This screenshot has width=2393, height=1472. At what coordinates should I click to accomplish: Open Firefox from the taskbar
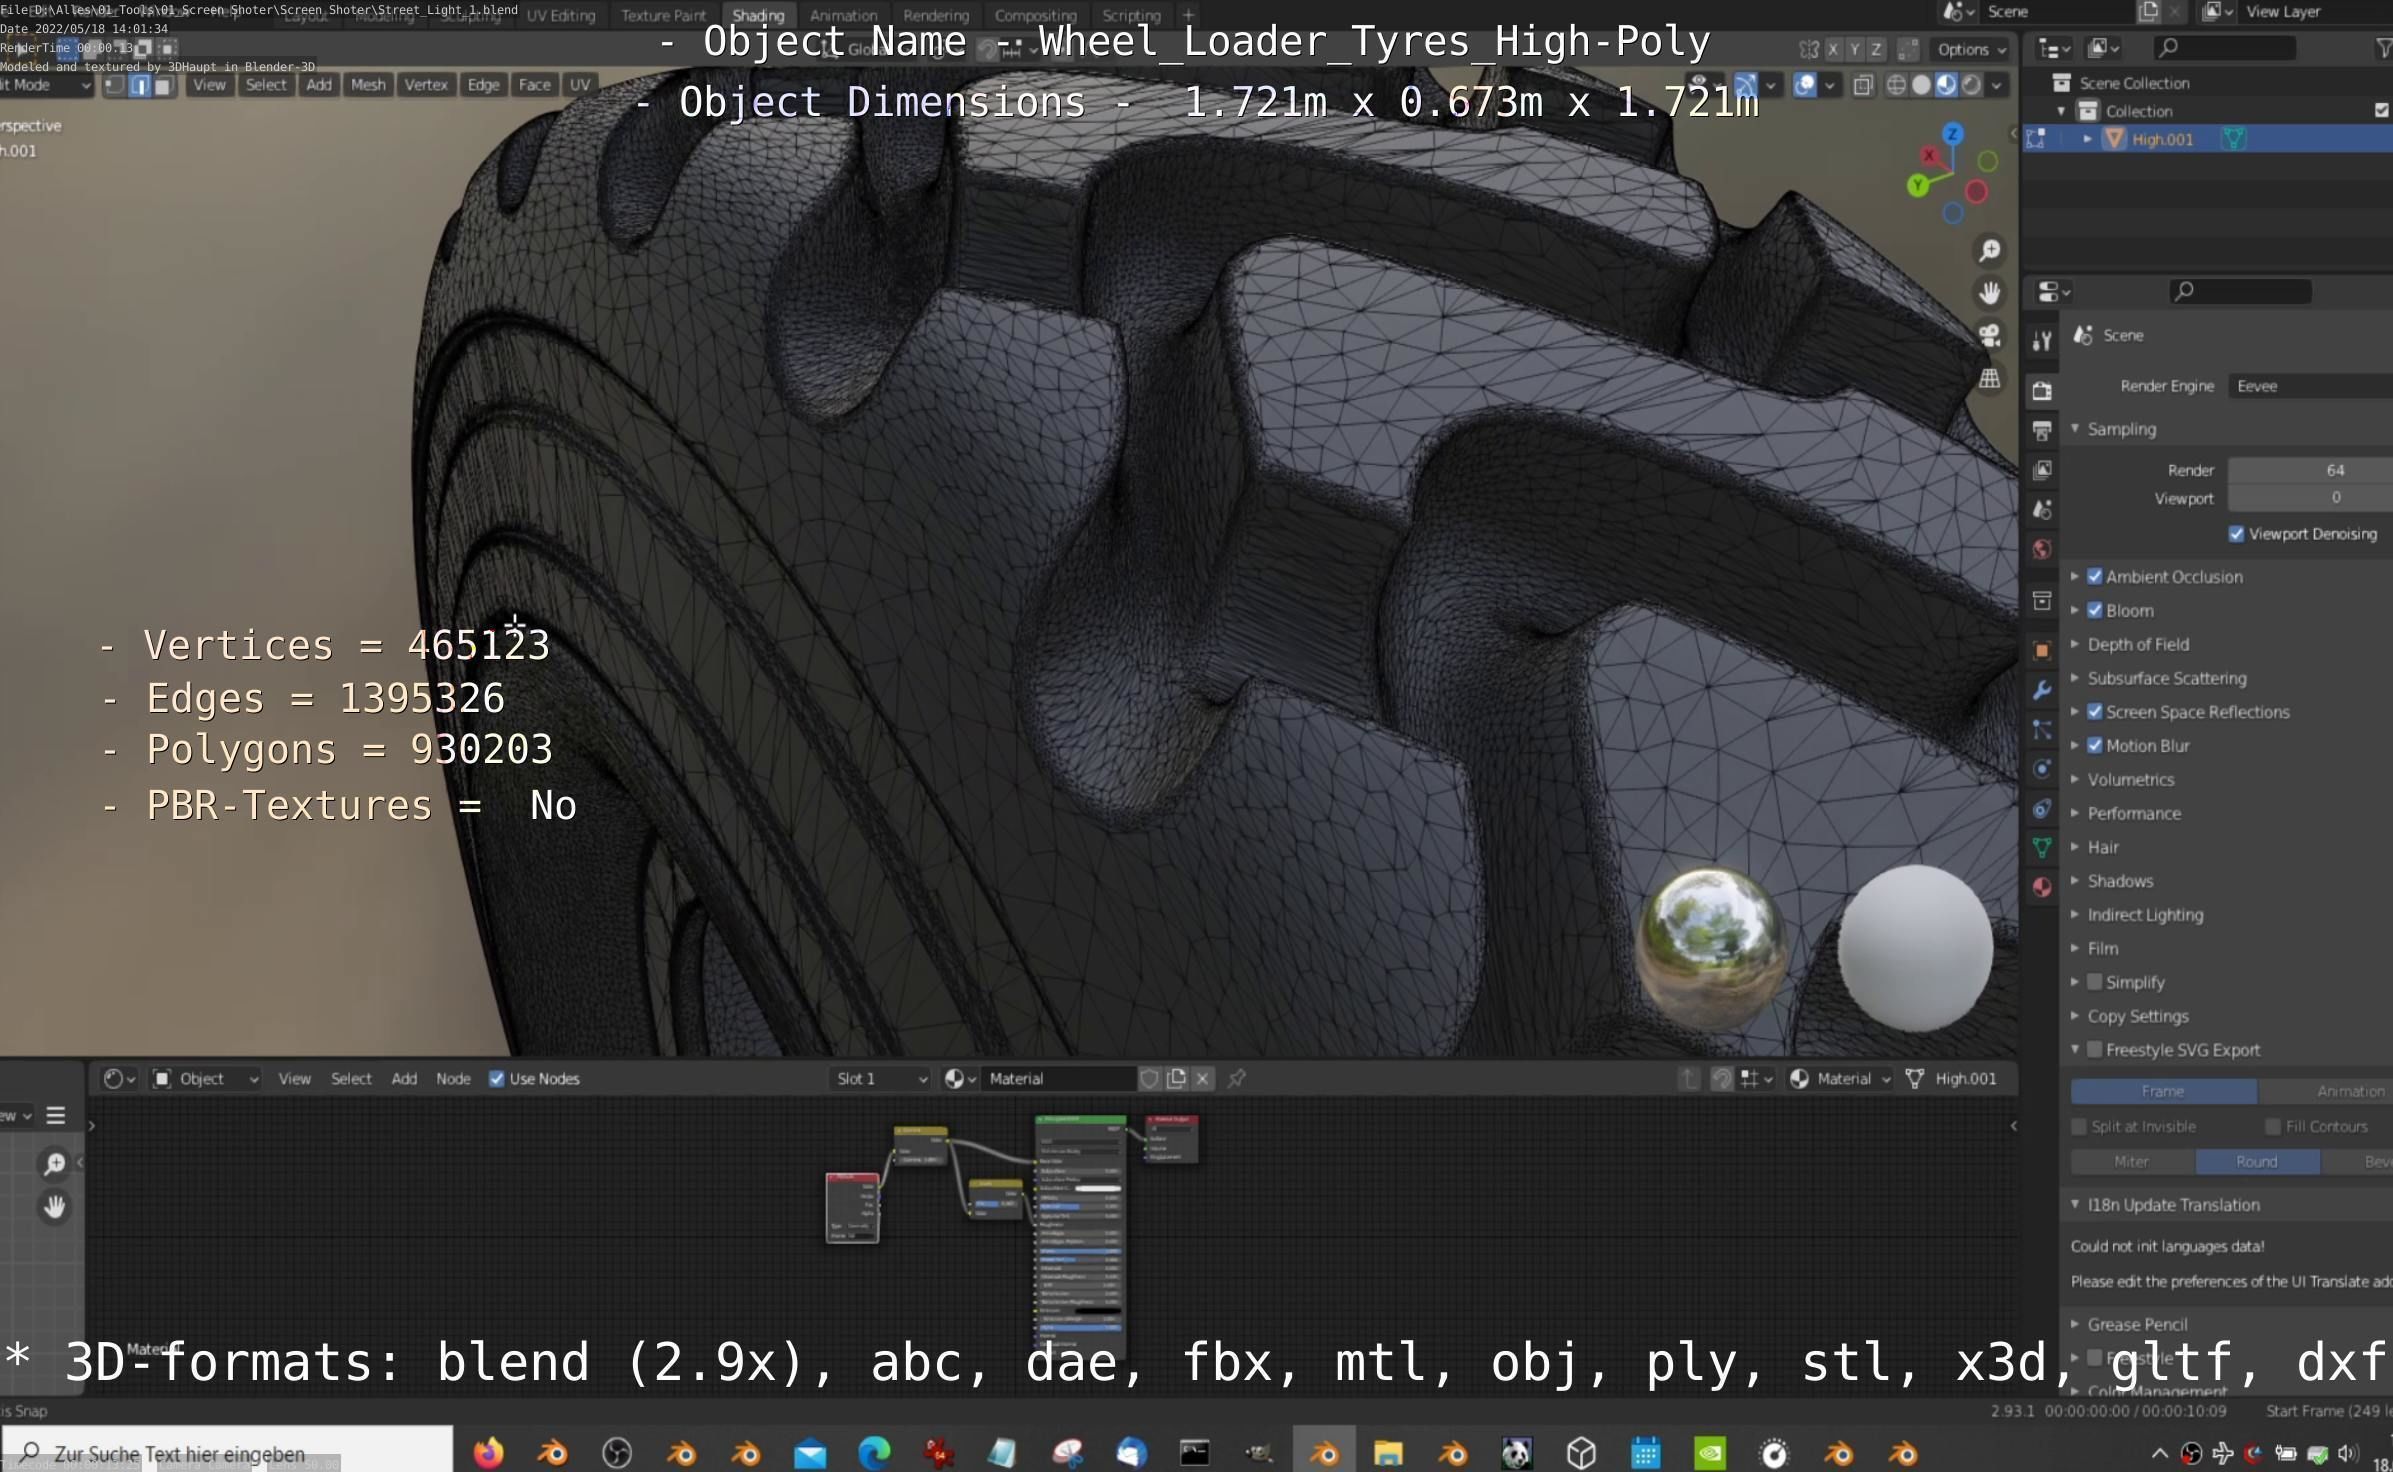[488, 1452]
